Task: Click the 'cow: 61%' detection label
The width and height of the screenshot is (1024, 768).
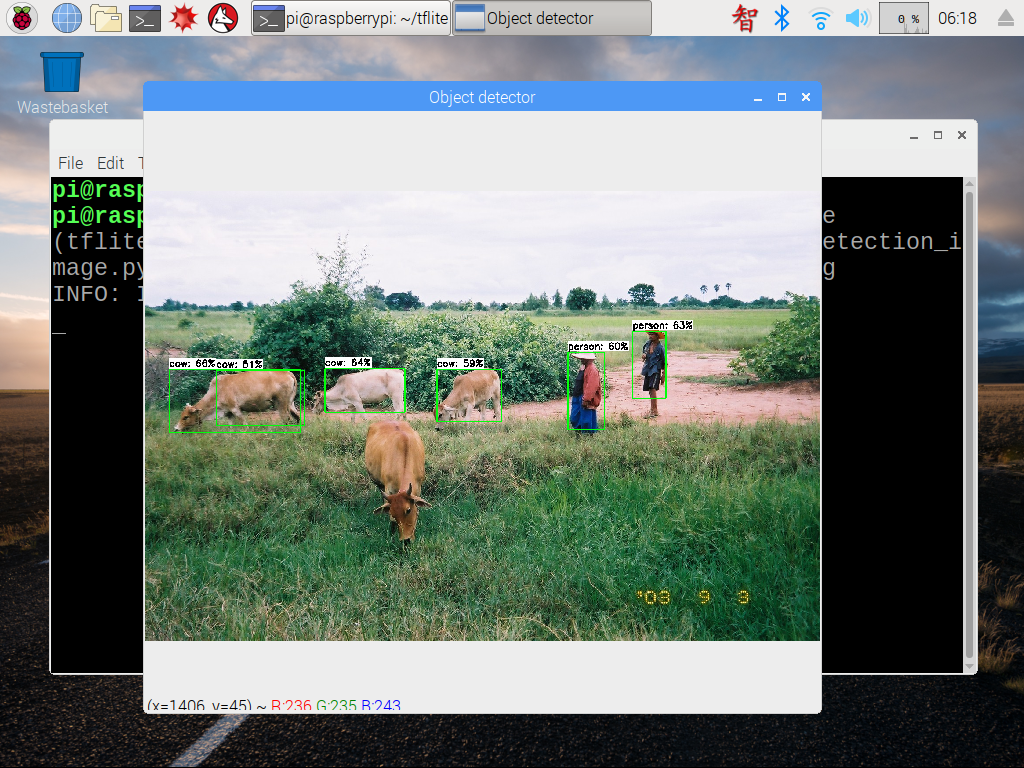Action: tap(240, 364)
